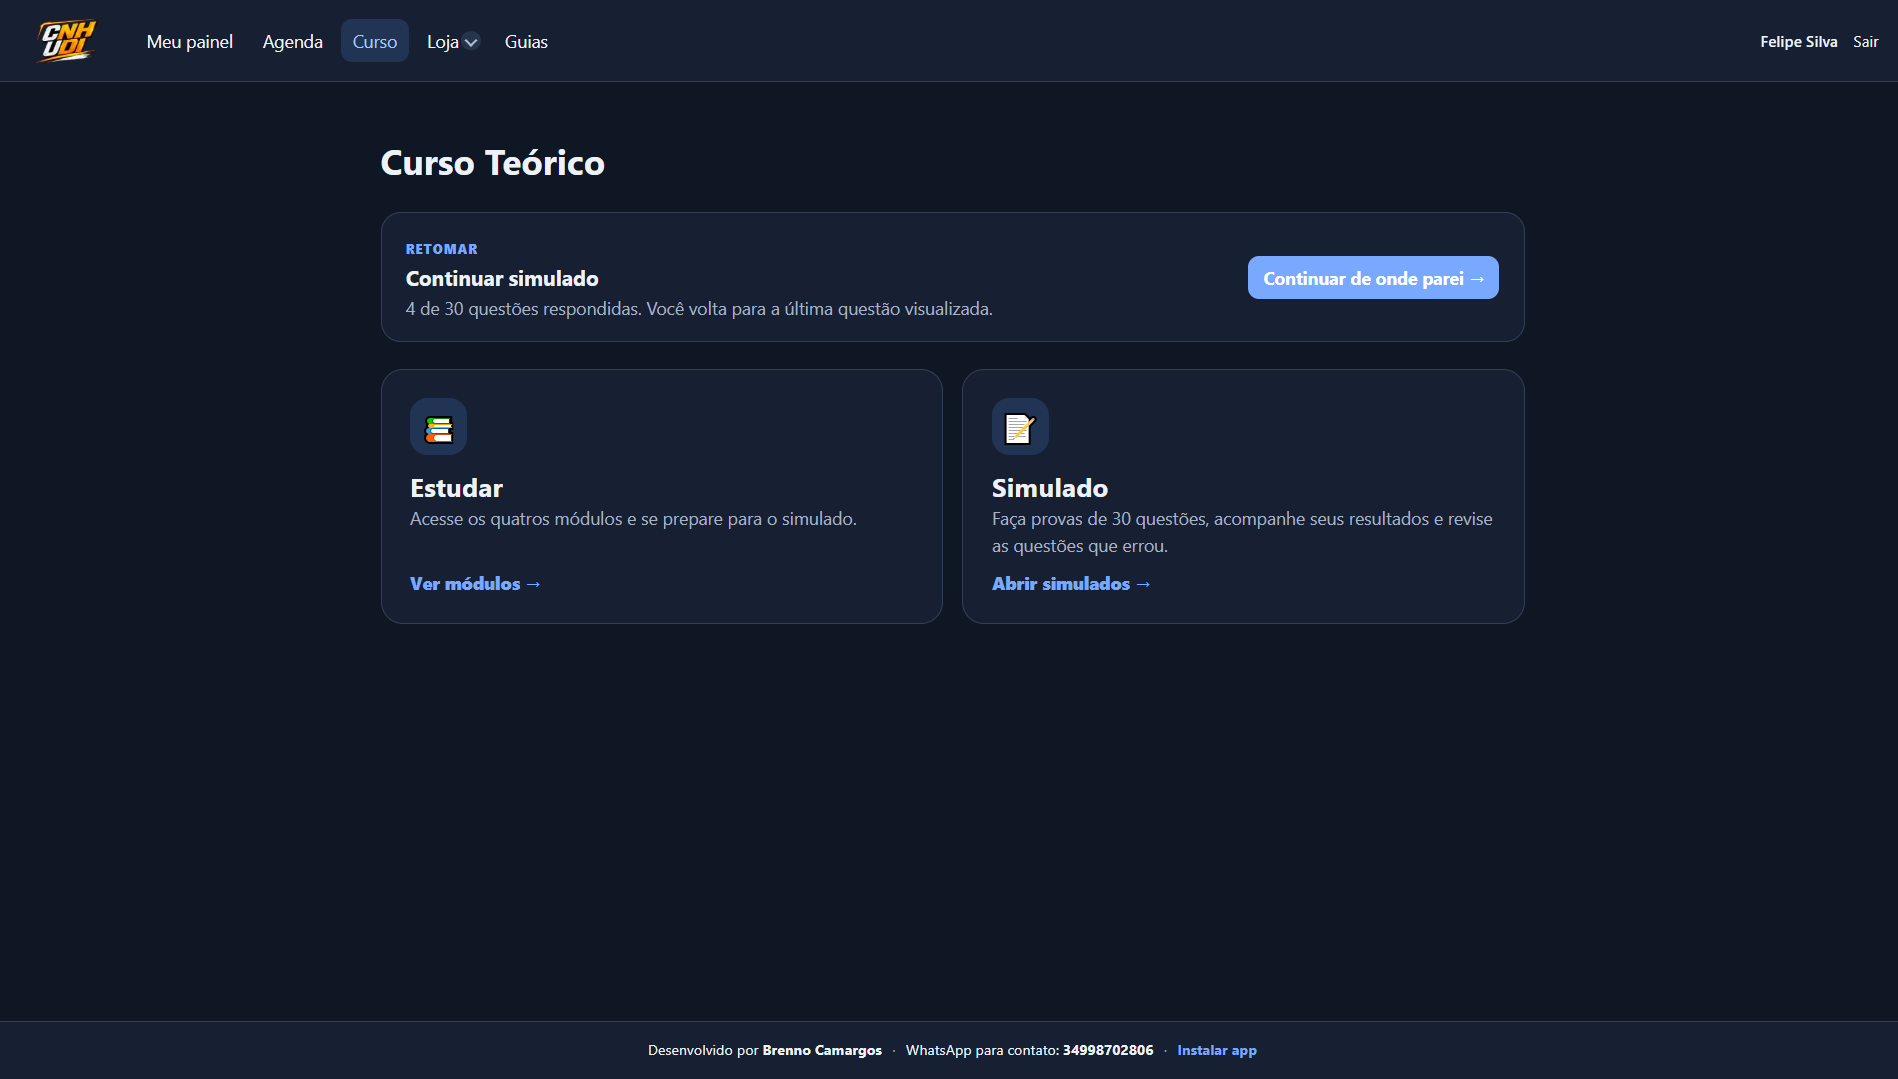Click Instalar app in footer
Screen dimensions: 1898x1079
pos(1217,1050)
